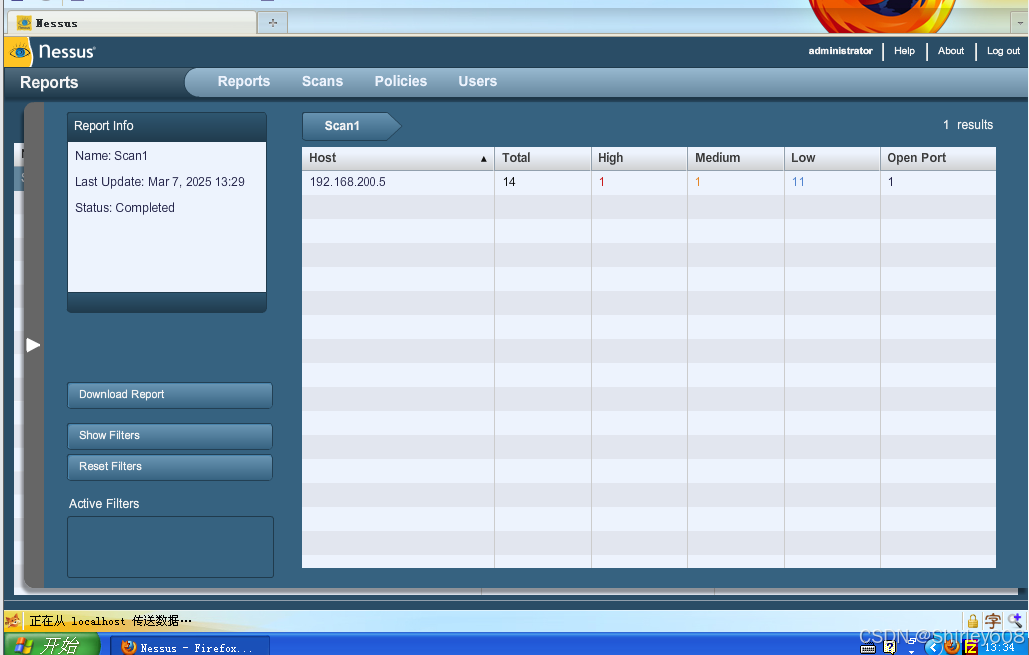Click the Last Update: Mar 7, 2025 13:29 text
This screenshot has width=1029, height=655.
click(159, 182)
